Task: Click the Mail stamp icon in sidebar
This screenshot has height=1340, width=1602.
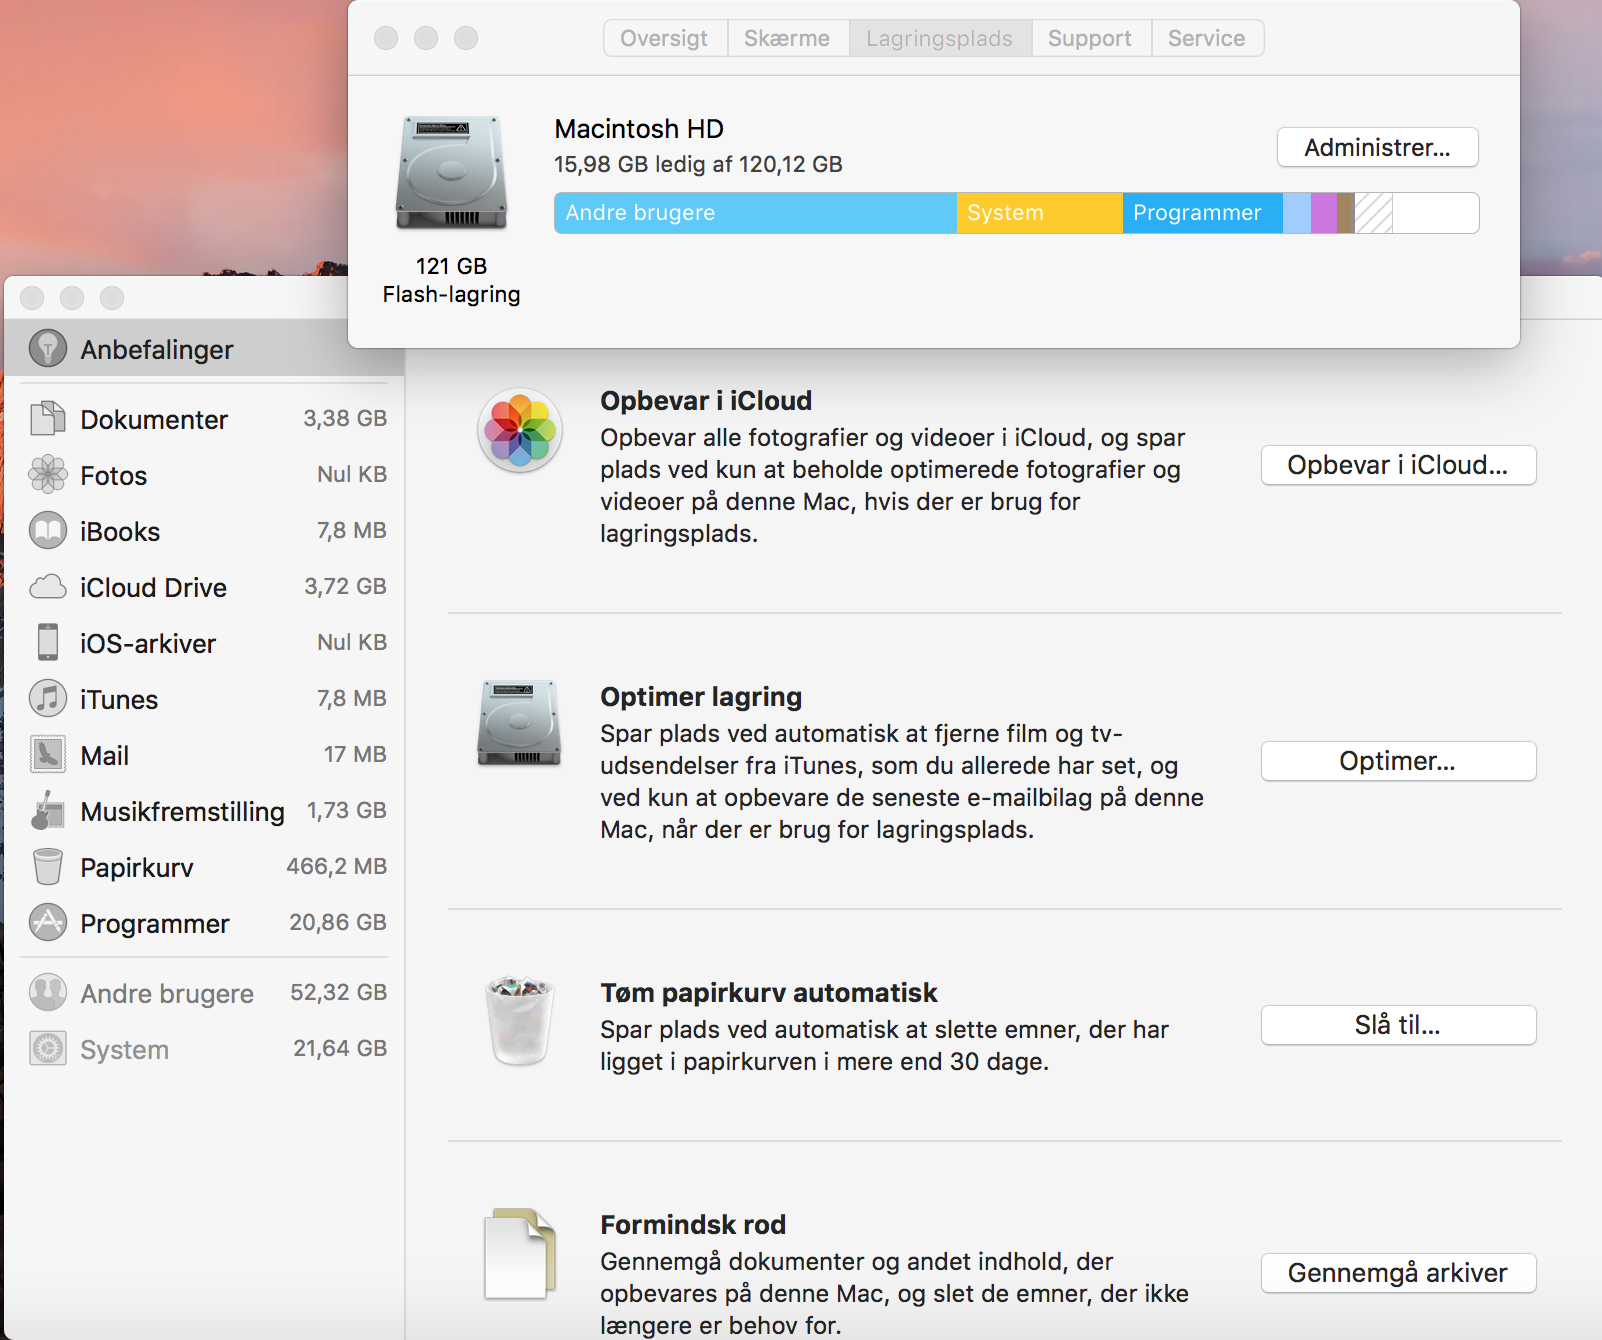Action: point(48,755)
